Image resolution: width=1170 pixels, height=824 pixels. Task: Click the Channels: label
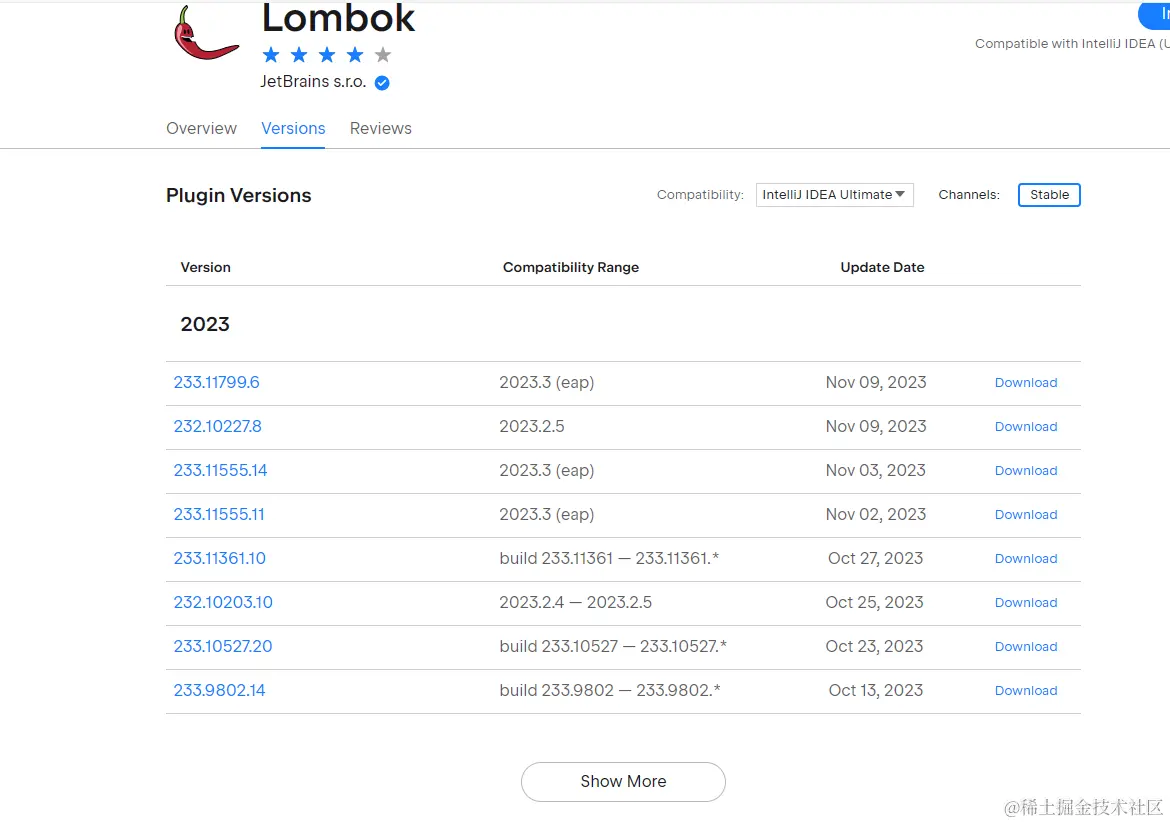[969, 195]
